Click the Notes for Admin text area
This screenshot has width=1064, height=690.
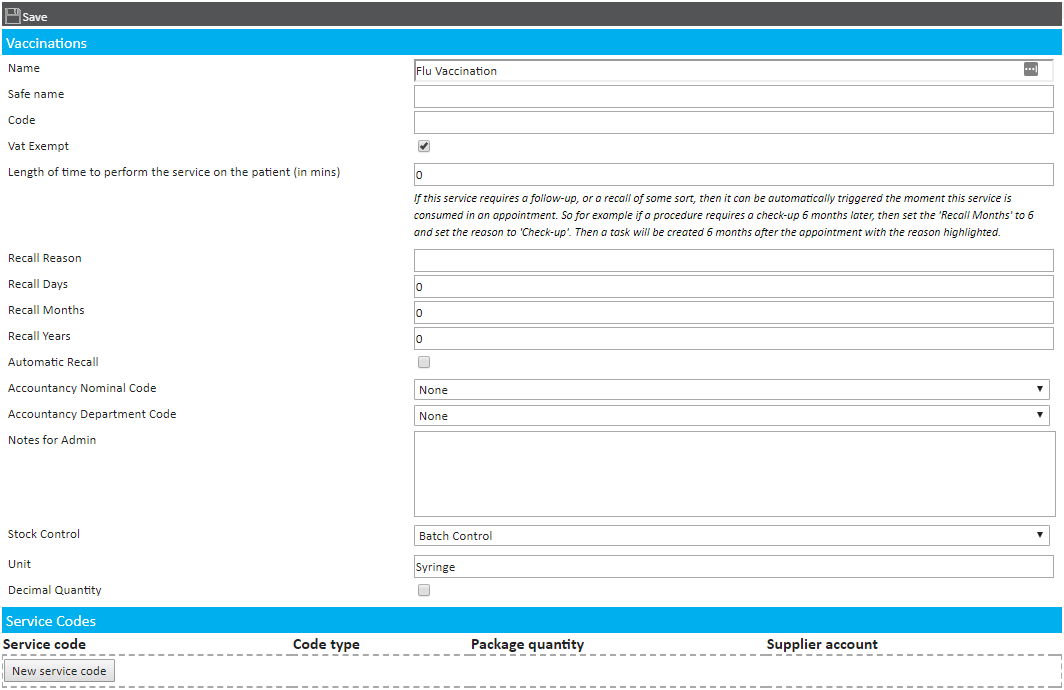[x=733, y=473]
